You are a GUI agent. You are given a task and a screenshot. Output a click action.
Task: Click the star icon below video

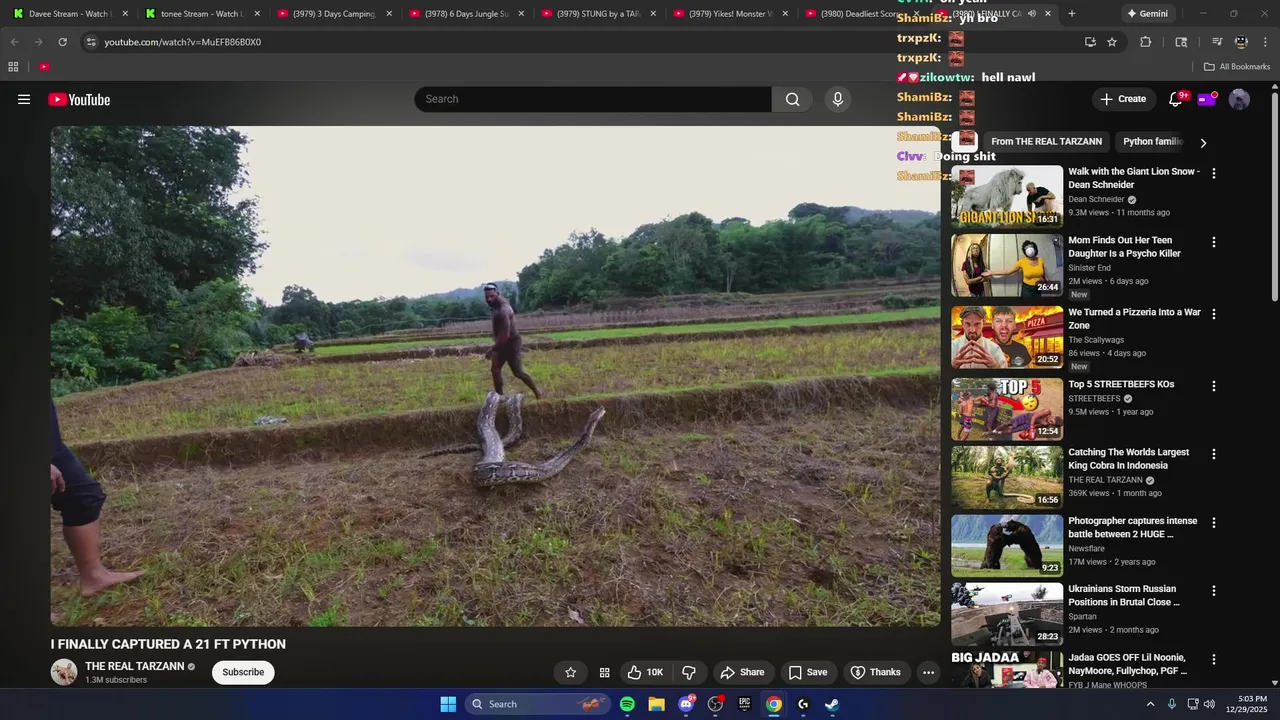tap(570, 672)
